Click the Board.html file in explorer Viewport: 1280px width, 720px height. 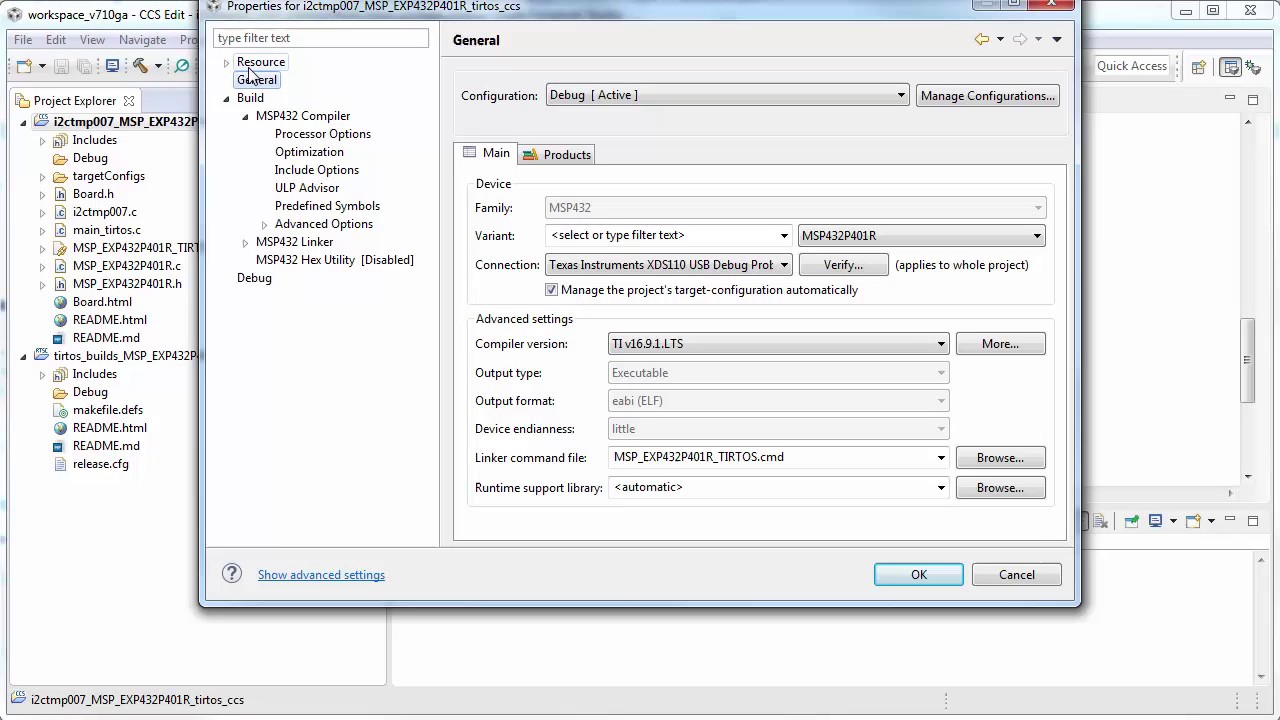click(102, 302)
